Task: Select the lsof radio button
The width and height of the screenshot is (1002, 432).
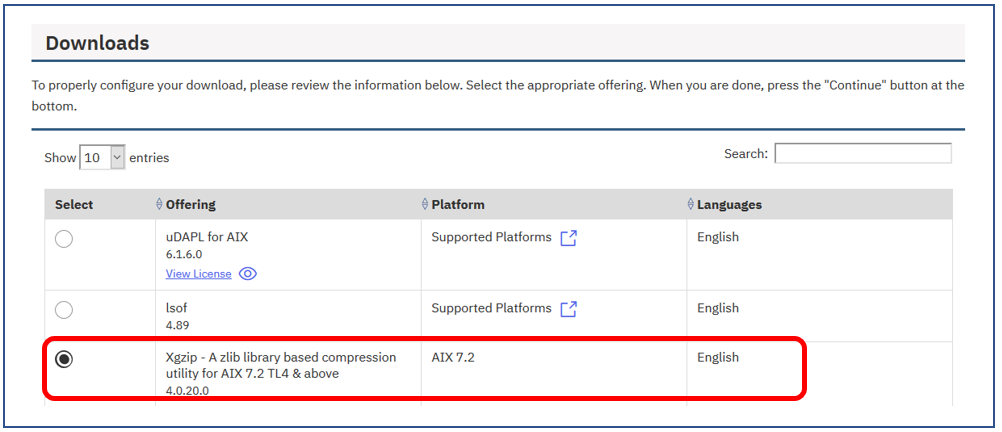Action: tap(64, 310)
